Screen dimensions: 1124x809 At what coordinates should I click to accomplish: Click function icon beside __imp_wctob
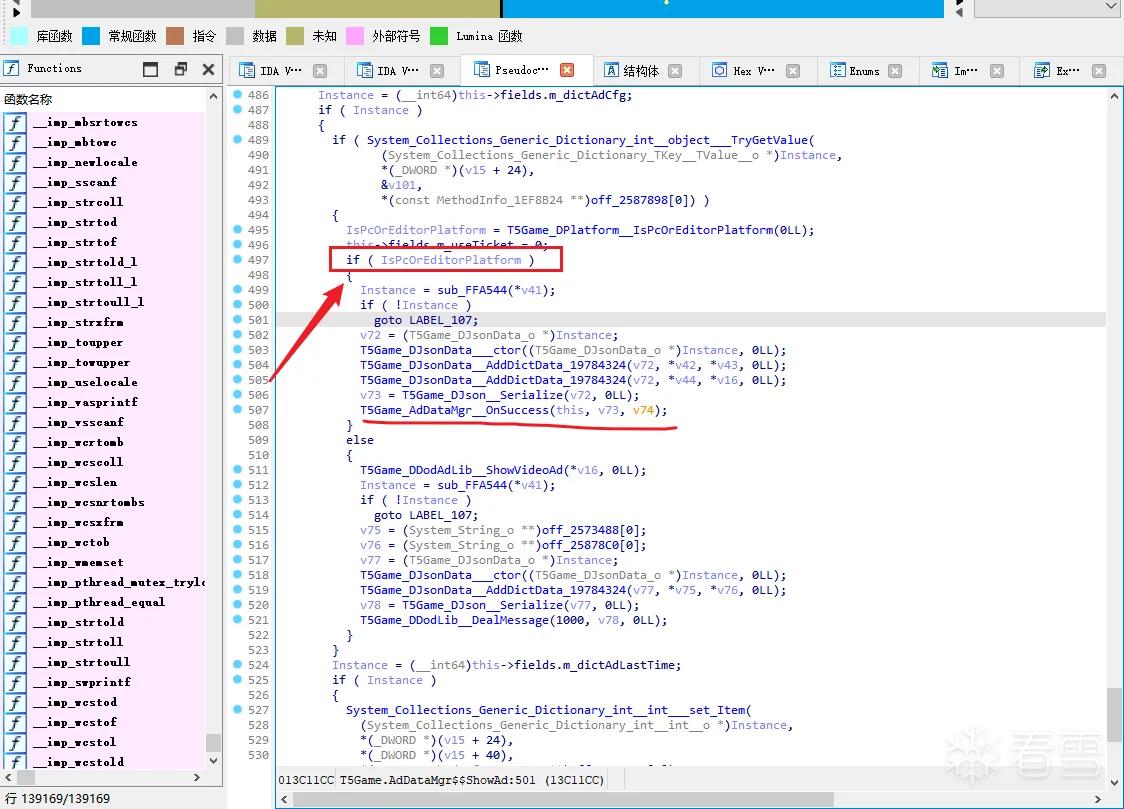tap(15, 543)
